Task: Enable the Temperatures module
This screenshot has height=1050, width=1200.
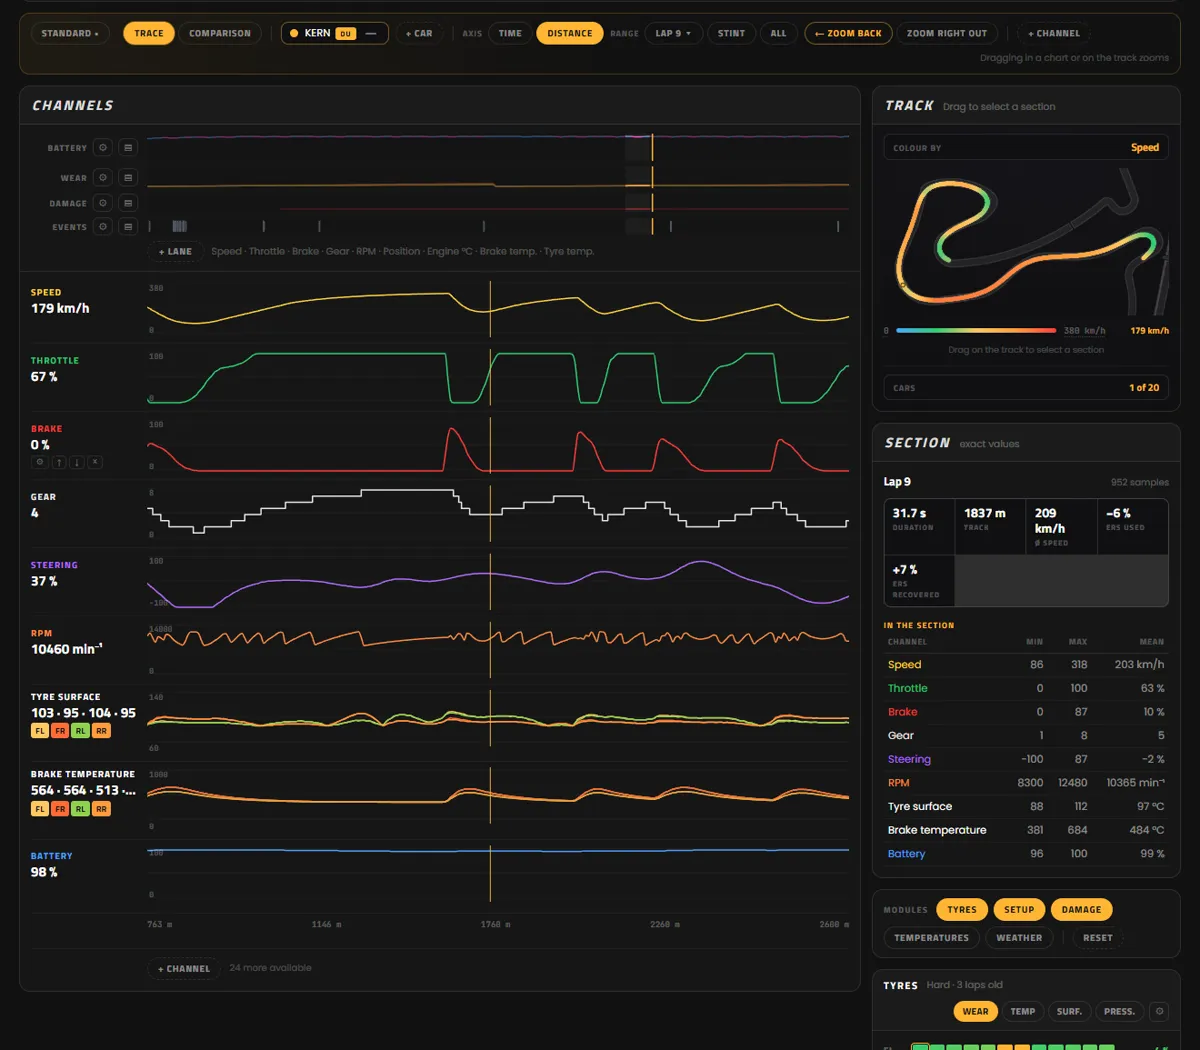Action: click(x=931, y=938)
